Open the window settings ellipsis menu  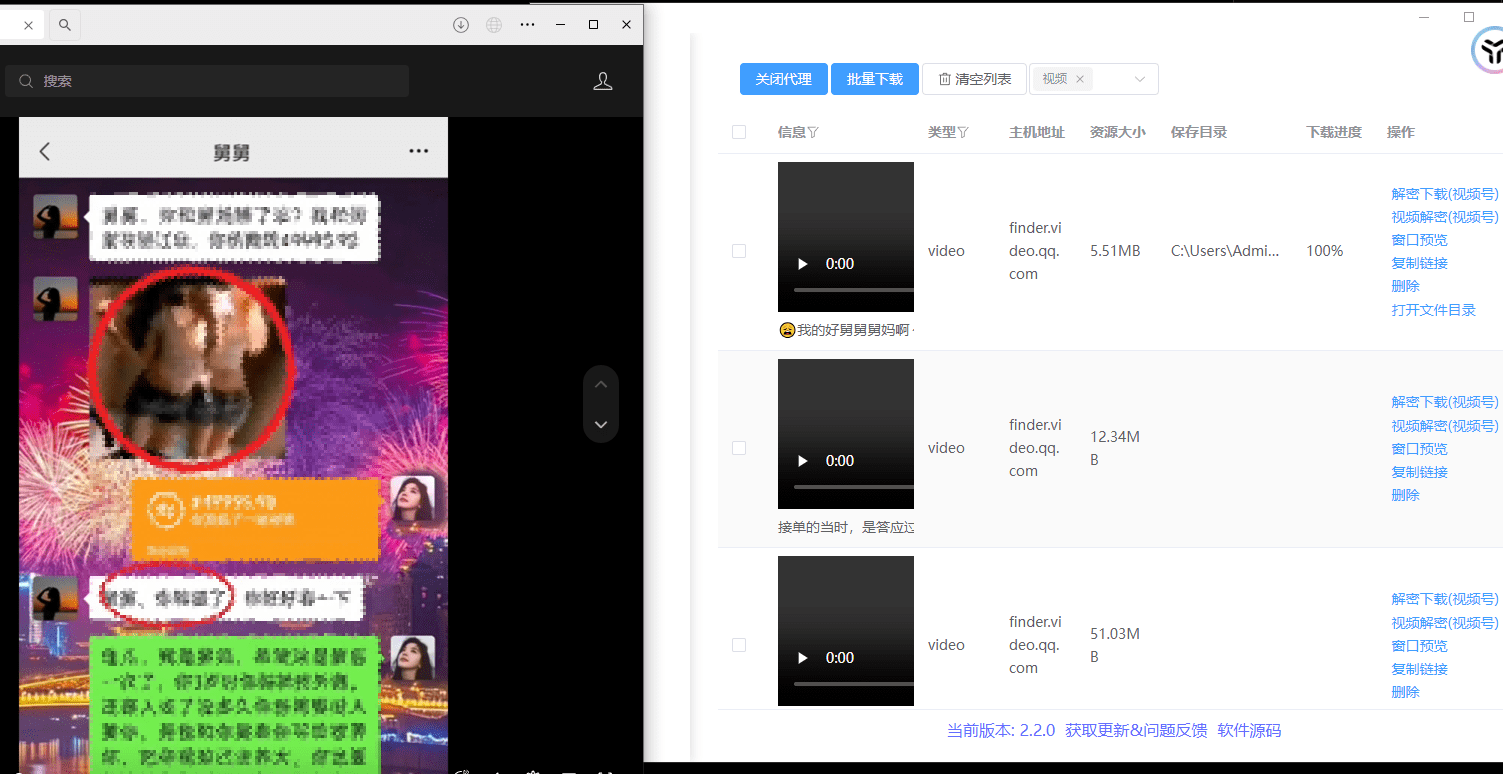point(527,25)
